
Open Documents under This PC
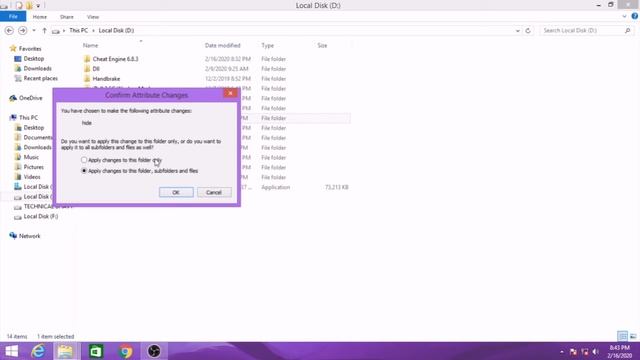coord(38,138)
